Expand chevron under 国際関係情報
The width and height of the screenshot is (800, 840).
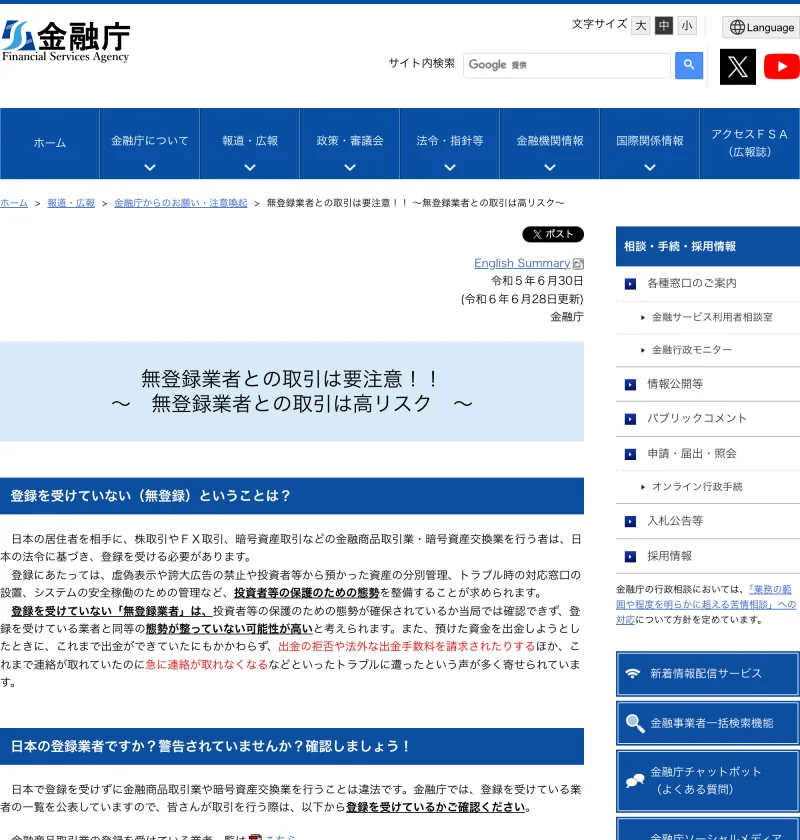point(650,167)
